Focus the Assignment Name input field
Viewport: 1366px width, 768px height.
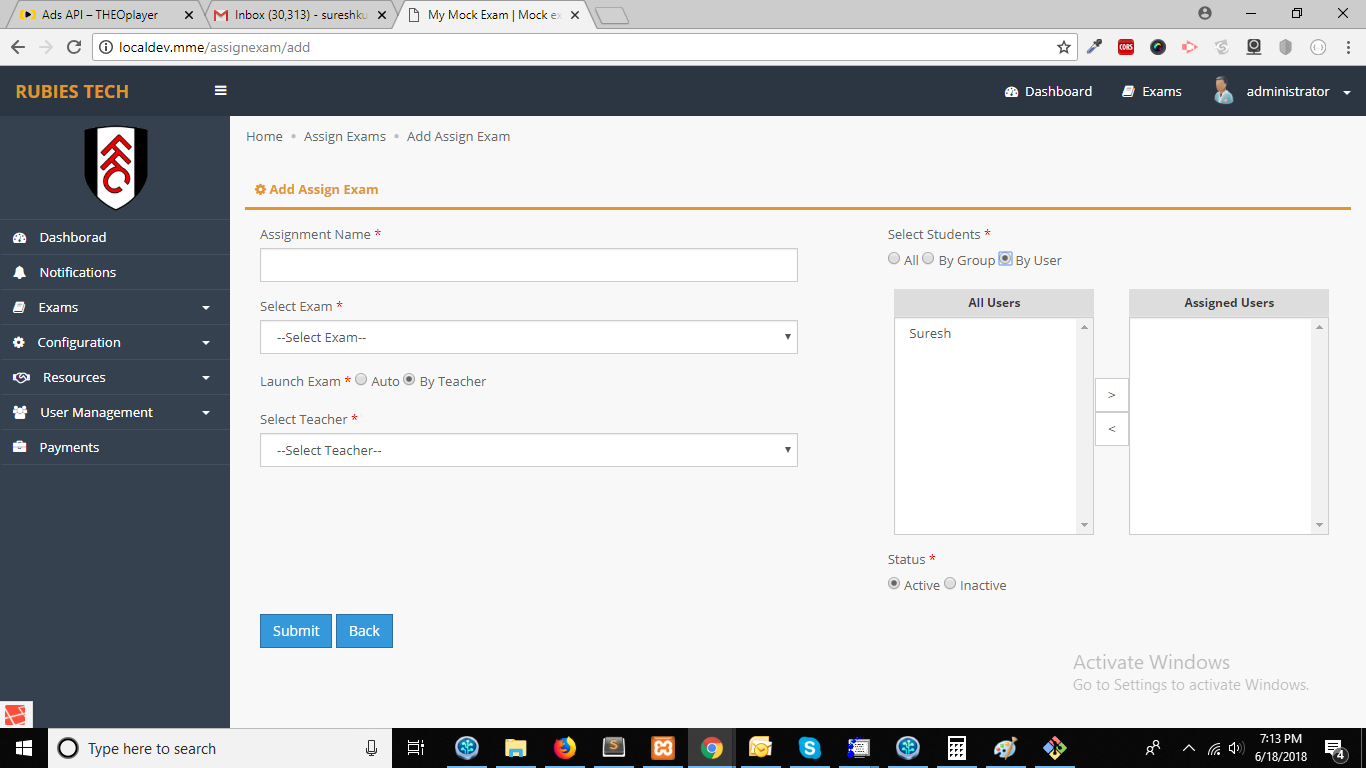(x=529, y=265)
